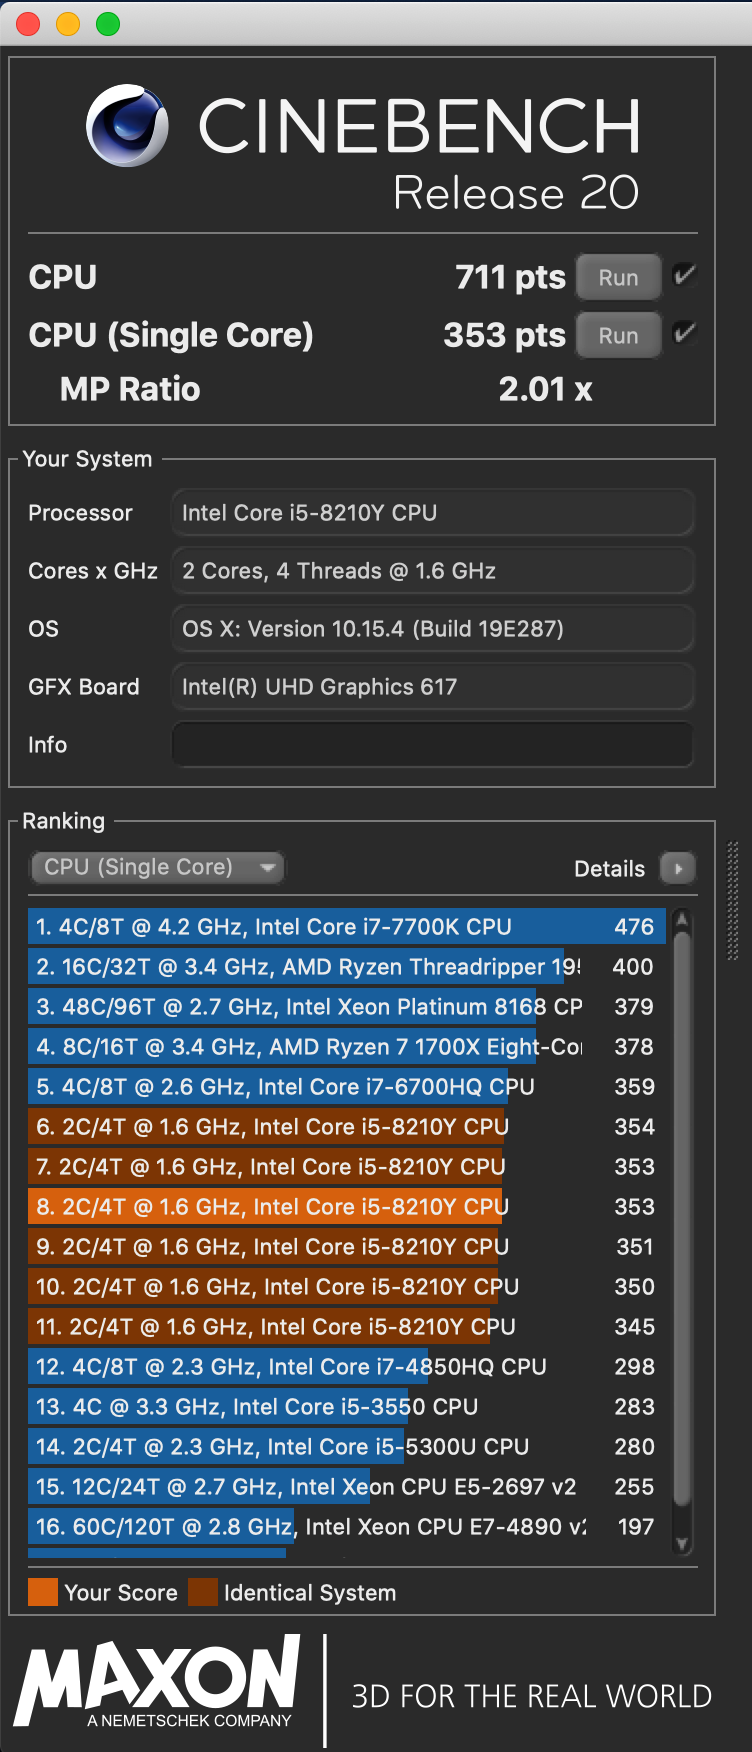
Task: Select the Intel Core i7-7700K ranking entry
Action: coord(345,927)
